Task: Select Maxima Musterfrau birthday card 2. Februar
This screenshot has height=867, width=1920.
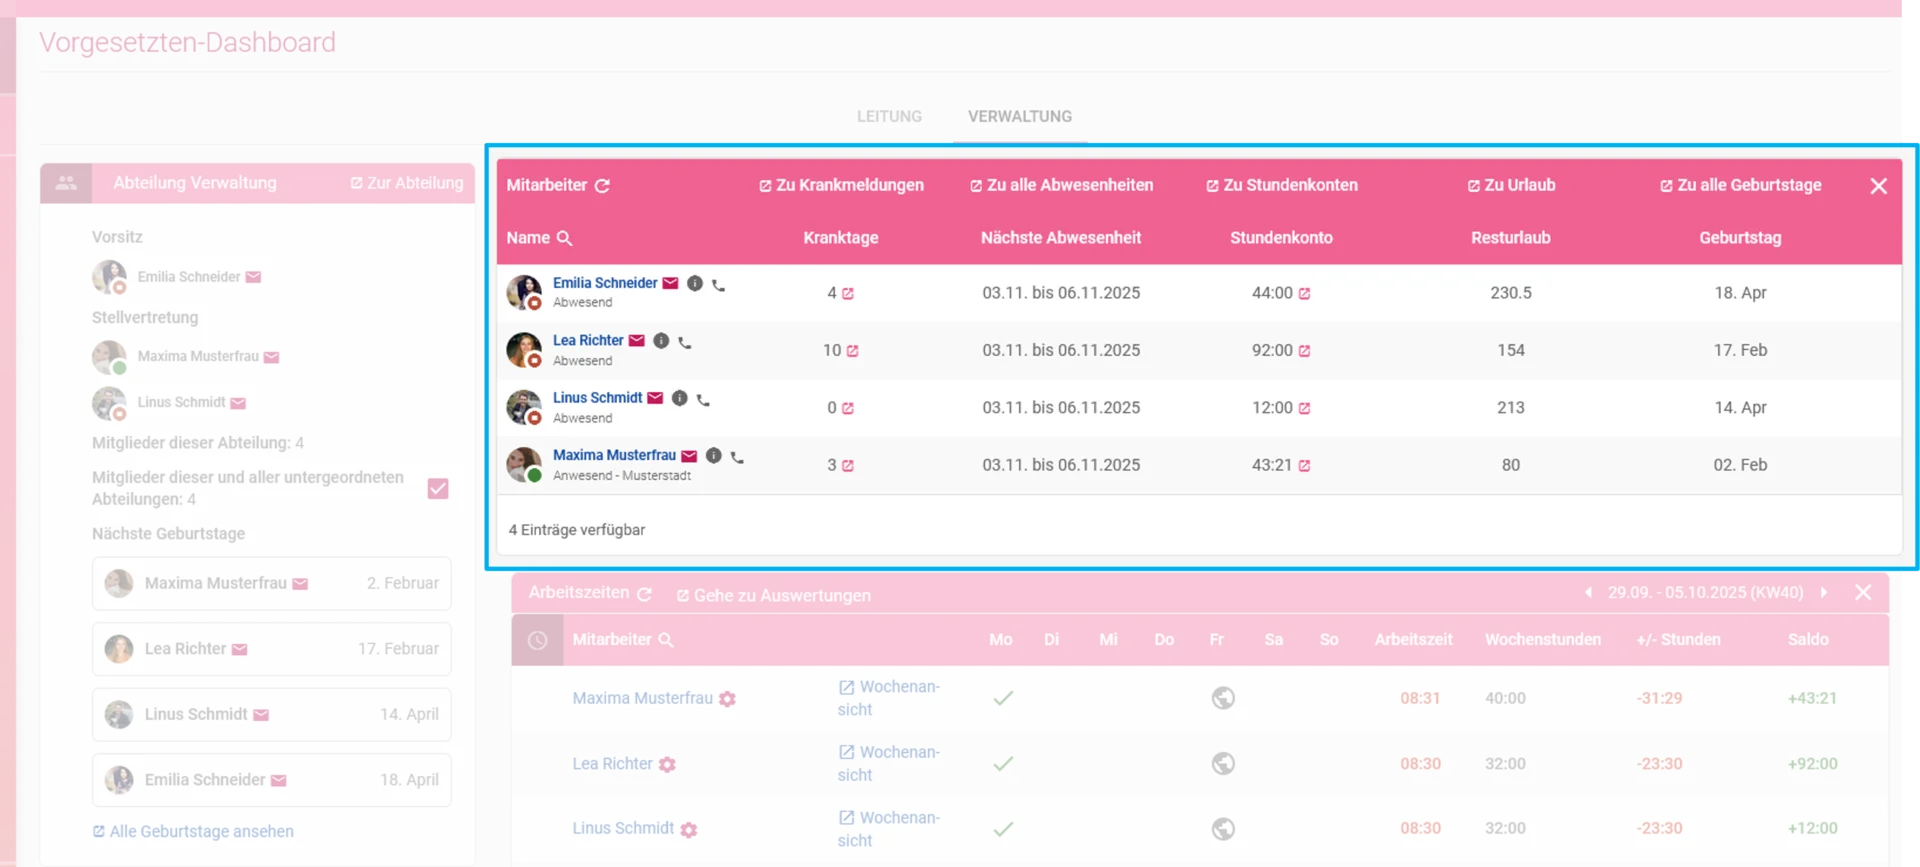Action: (272, 583)
